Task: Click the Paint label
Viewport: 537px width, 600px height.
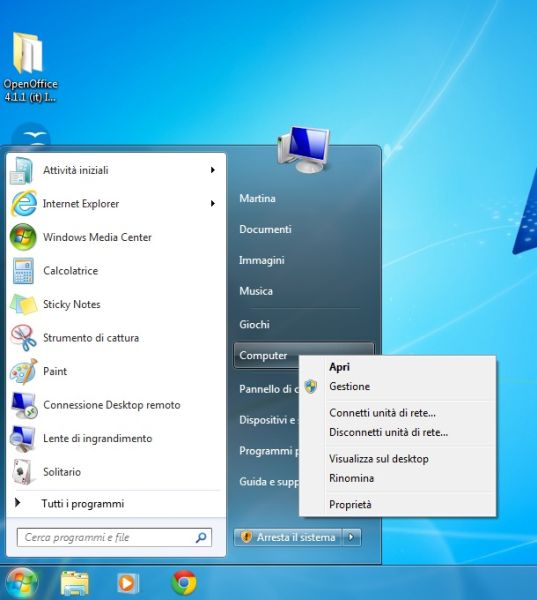Action: pos(55,371)
